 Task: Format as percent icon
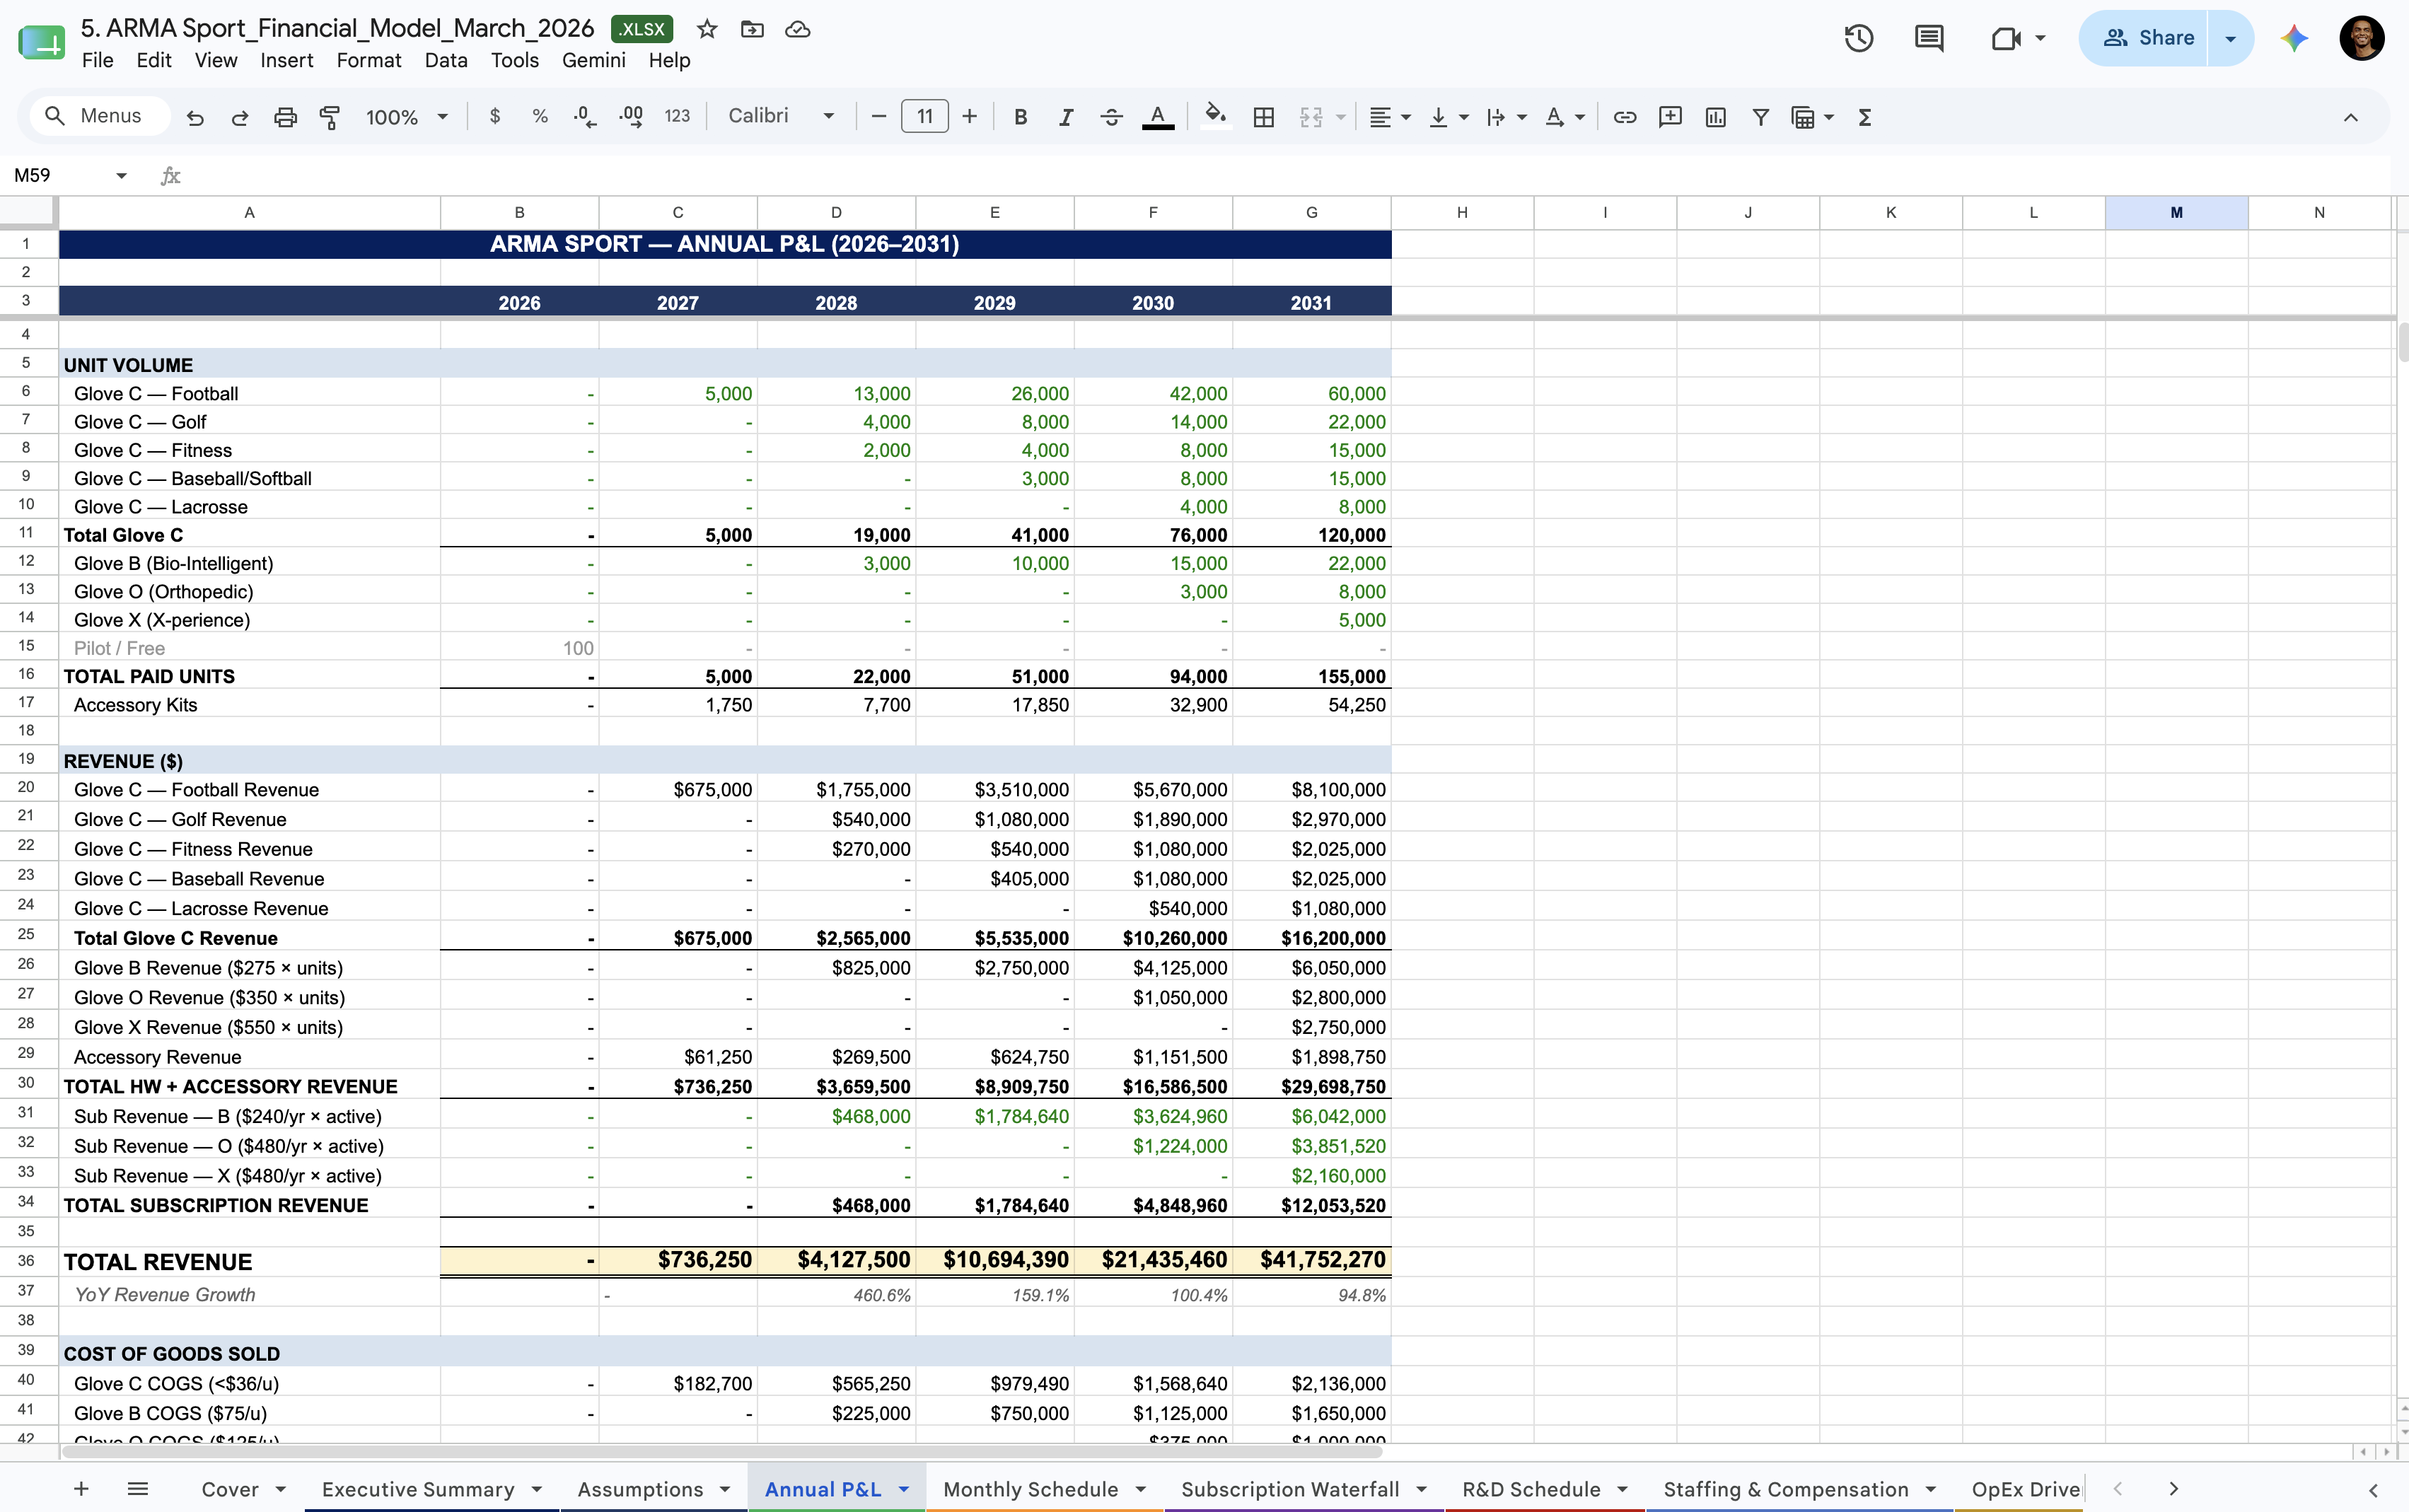540,116
